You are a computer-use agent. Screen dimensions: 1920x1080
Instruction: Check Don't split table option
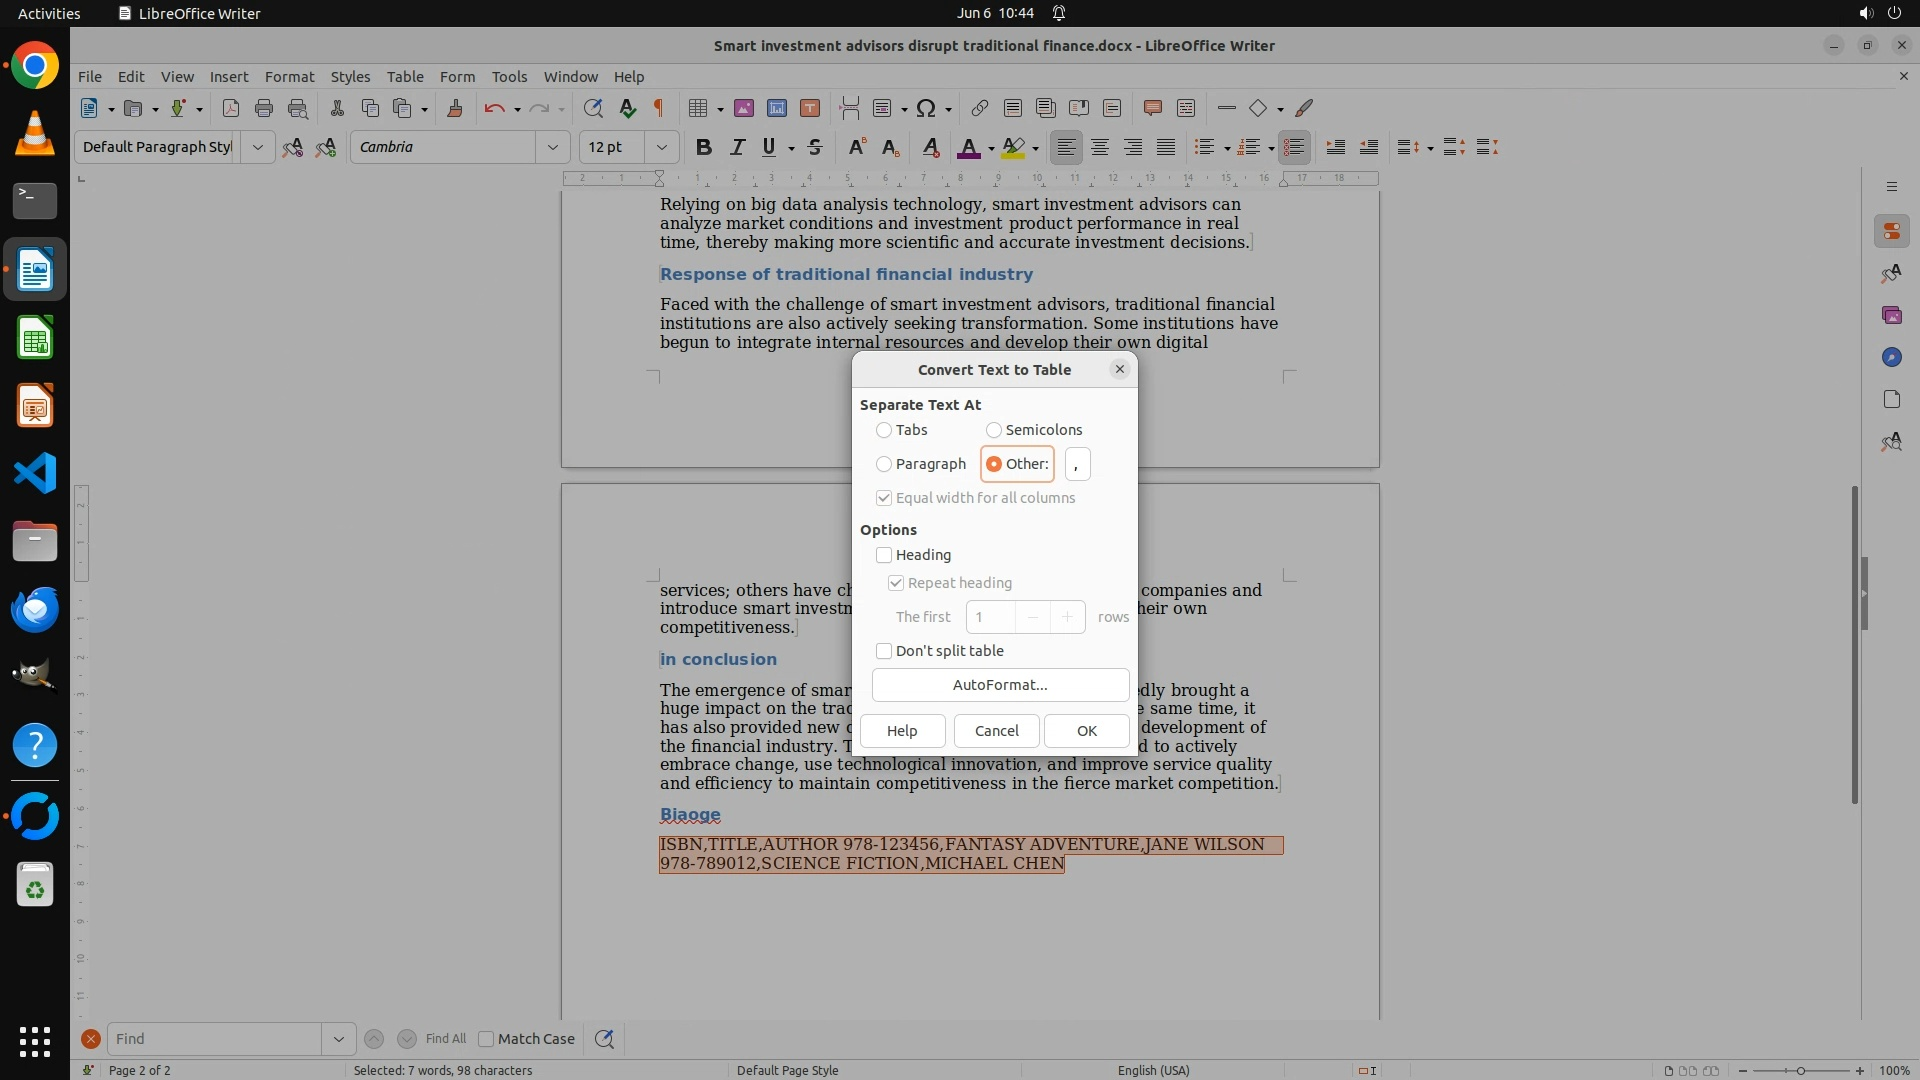[884, 651]
